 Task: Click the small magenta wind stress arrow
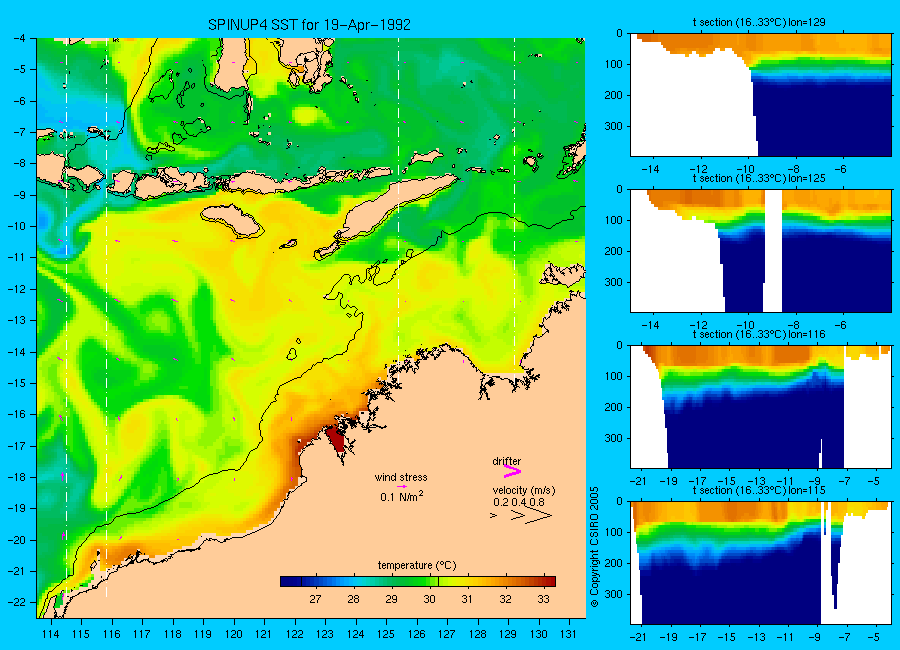pos(402,486)
